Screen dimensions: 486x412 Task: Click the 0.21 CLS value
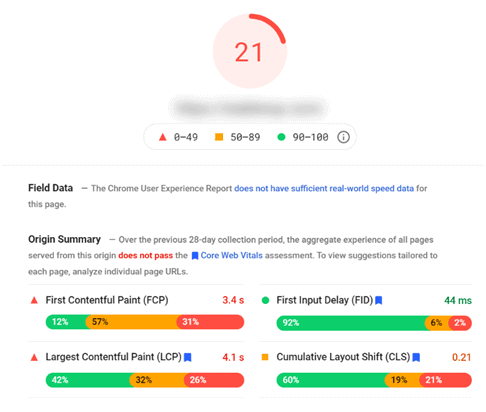[x=461, y=357]
